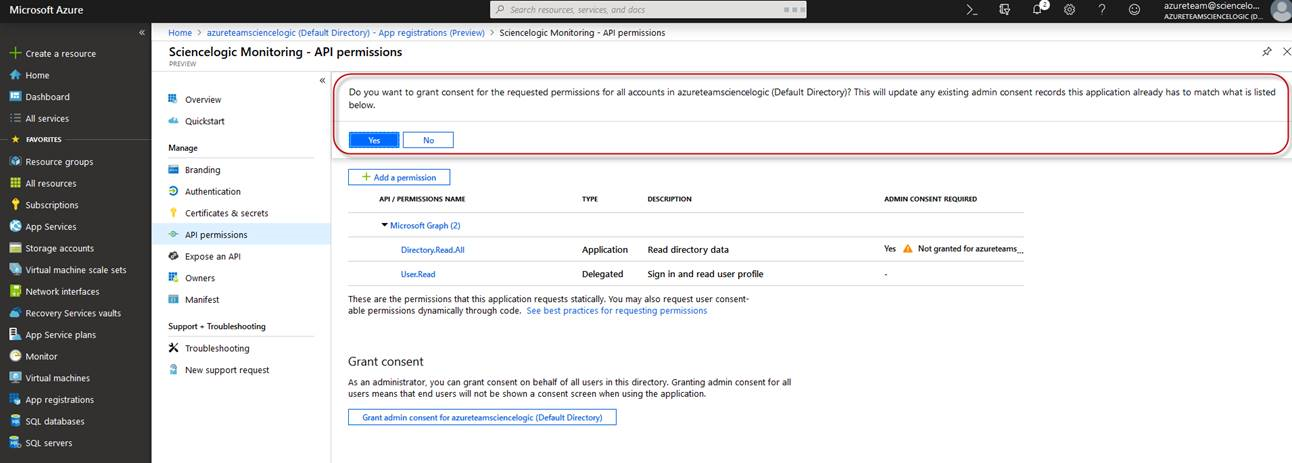Collapse the Microsoft Graph permissions group
The width and height of the screenshot is (1292, 463).
[x=384, y=226]
